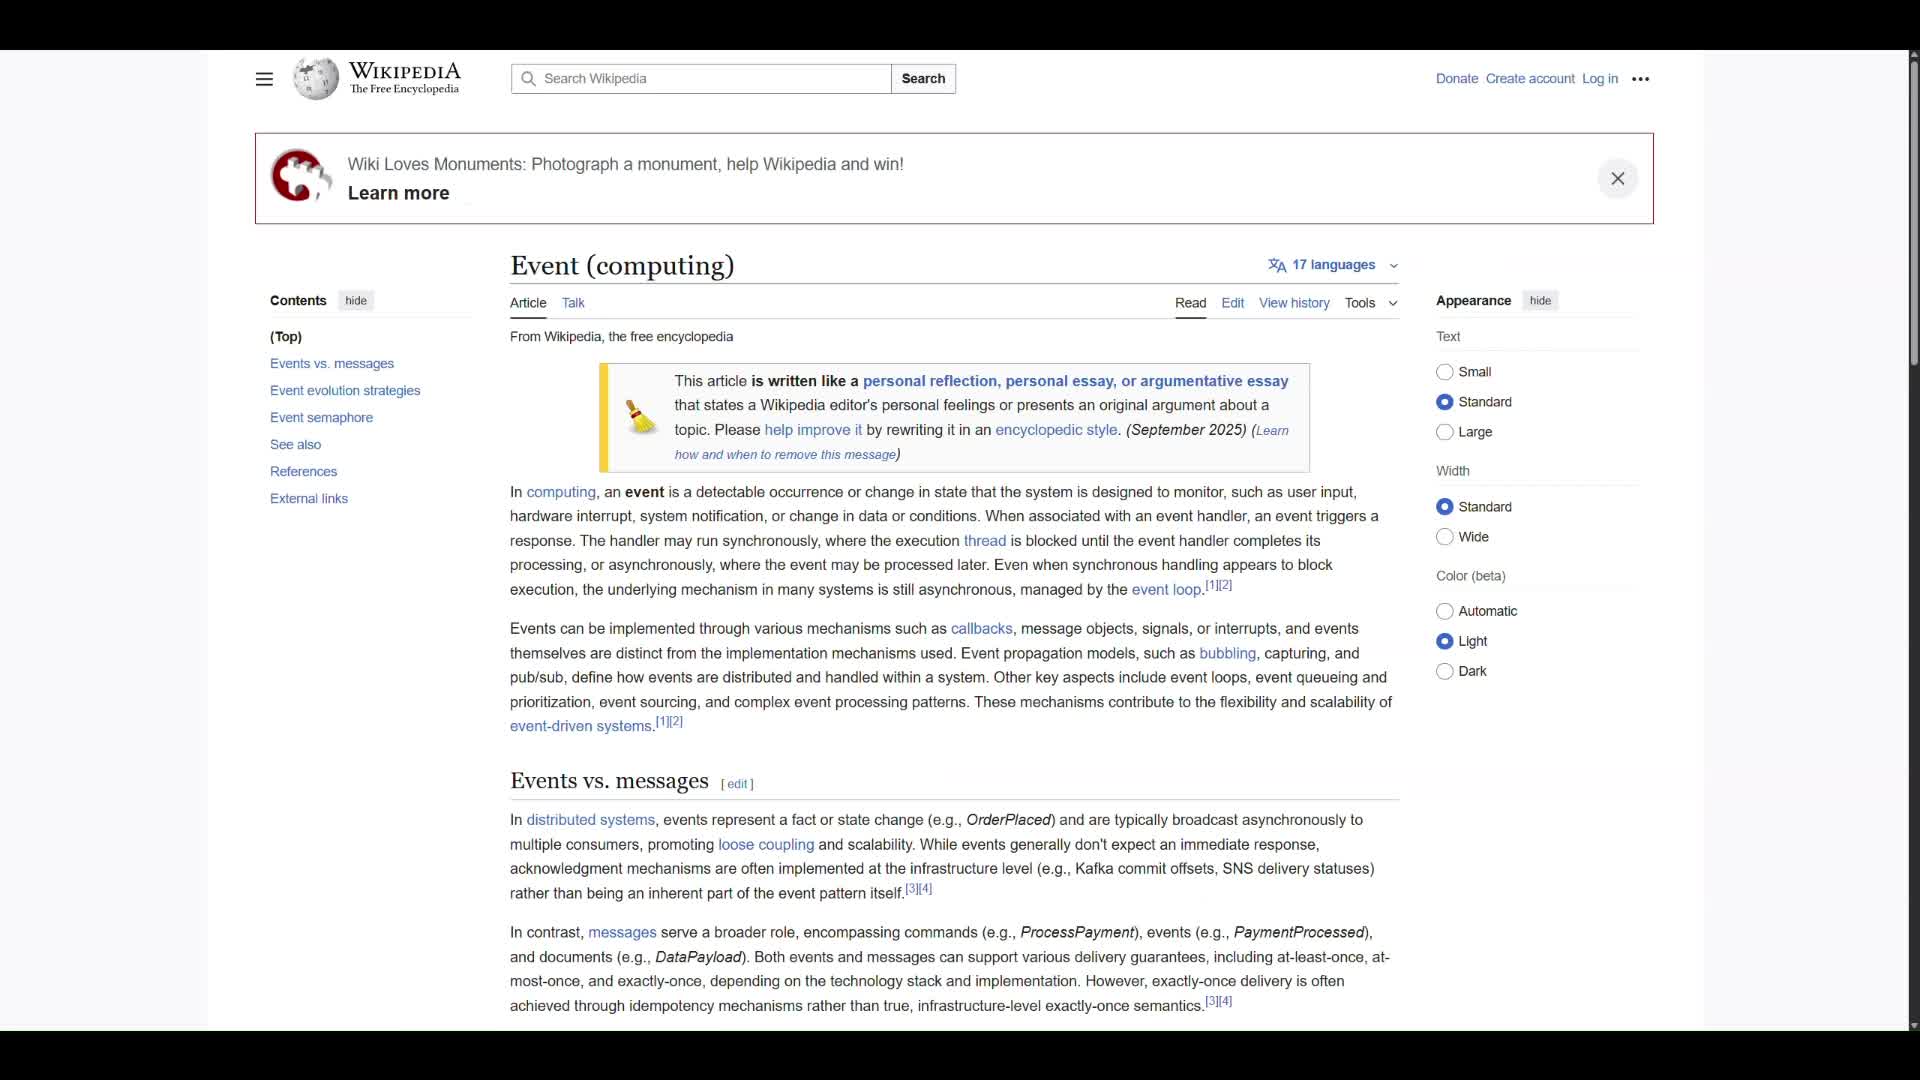Click the search magnifier icon

528,79
